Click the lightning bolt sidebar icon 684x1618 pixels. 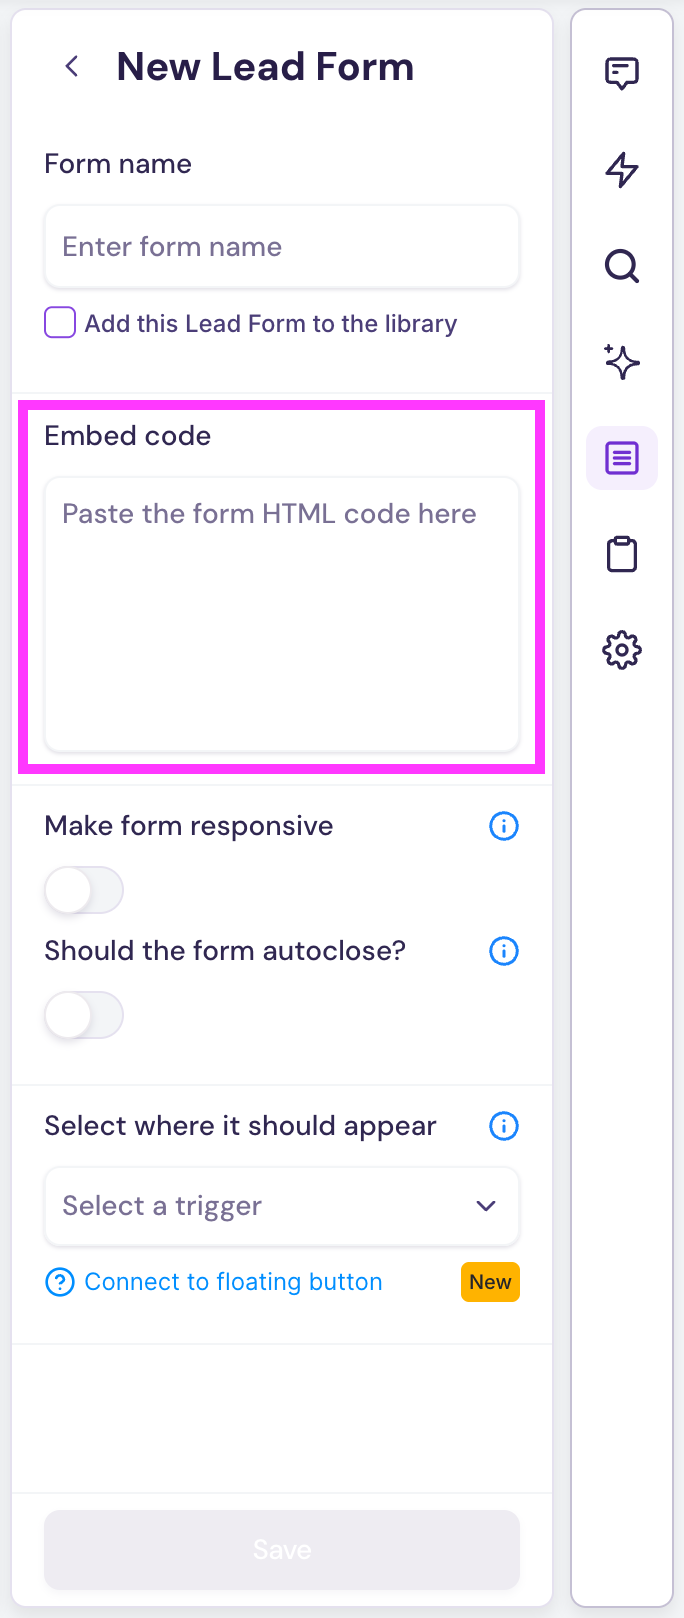(622, 169)
